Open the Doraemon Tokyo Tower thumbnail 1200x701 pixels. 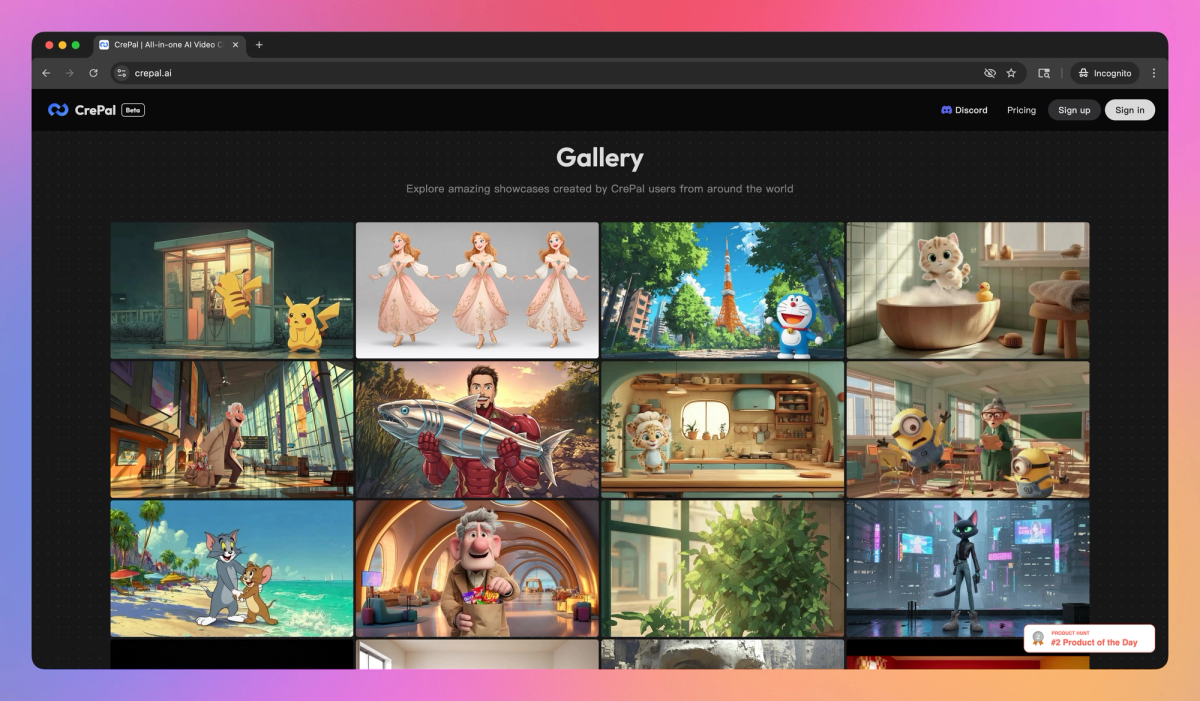pos(723,290)
